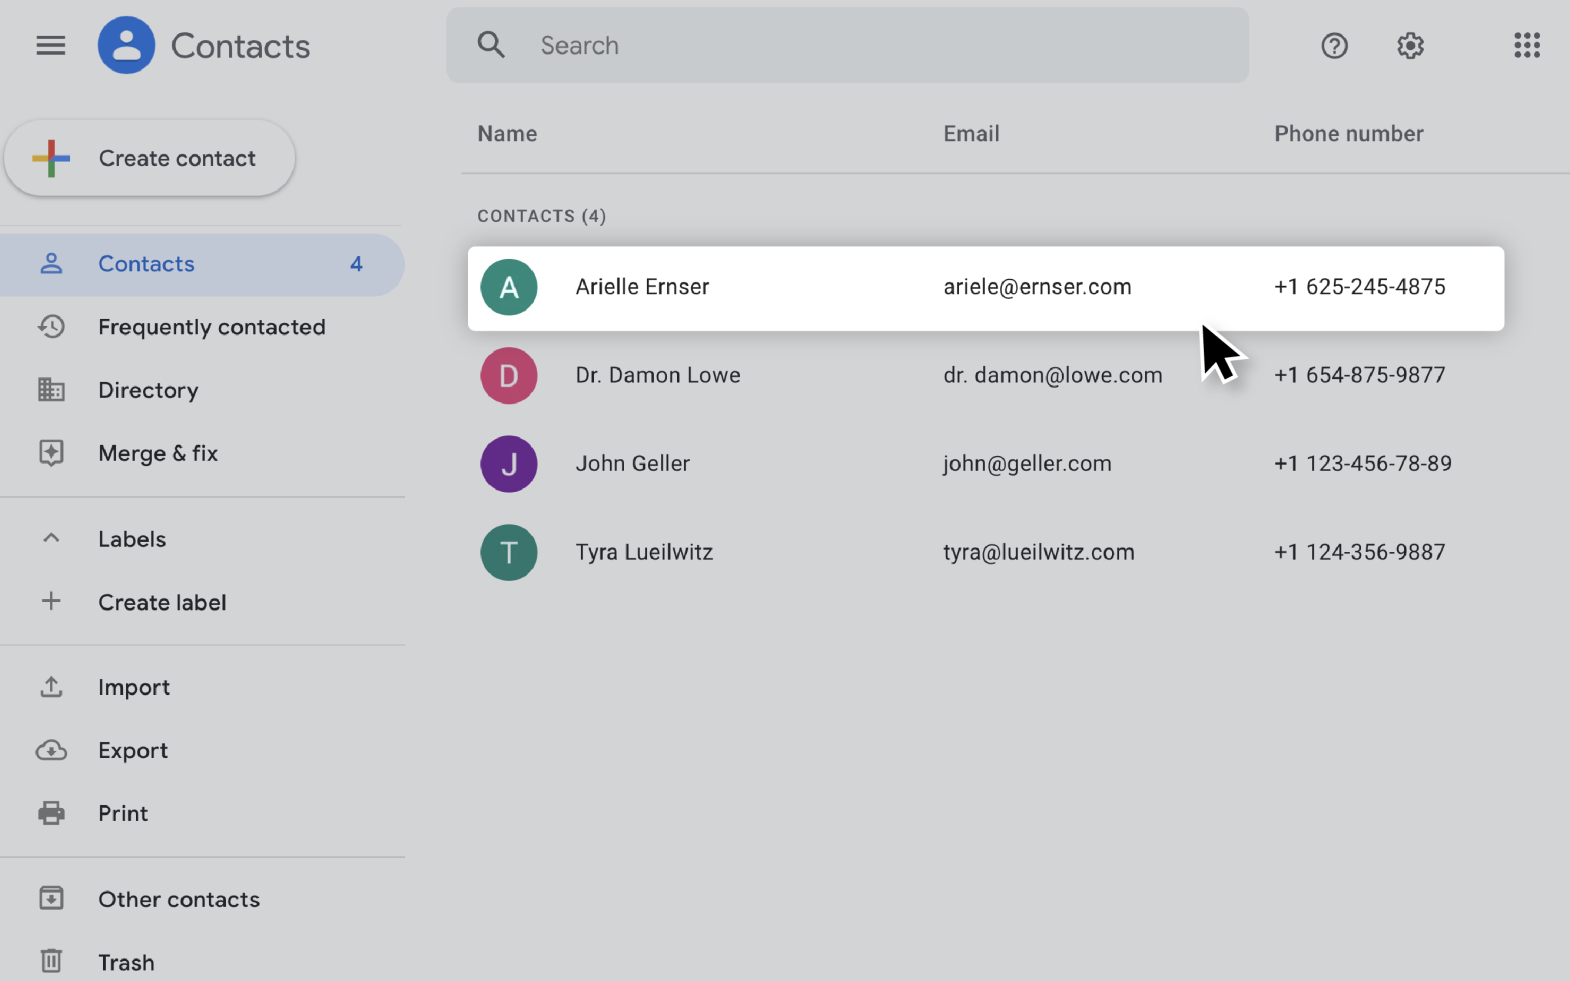Screen dimensions: 1570x981
Task: Go to Directory in sidebar
Action: 148,390
